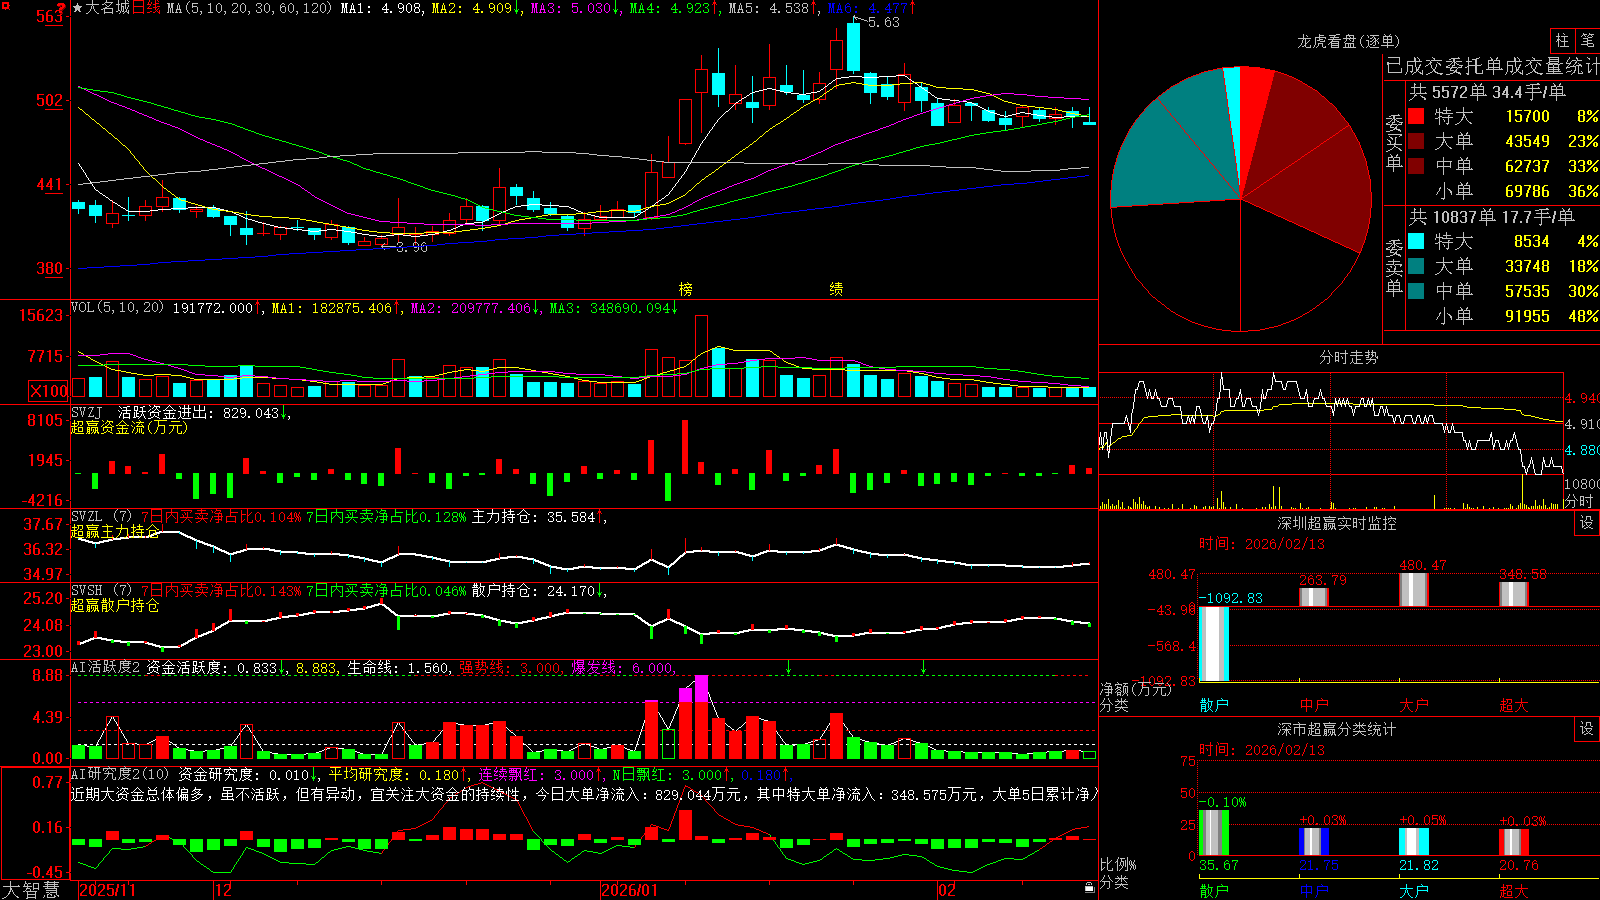
Task: Click the AI活跃度2 indicator name
Action: pos(105,667)
